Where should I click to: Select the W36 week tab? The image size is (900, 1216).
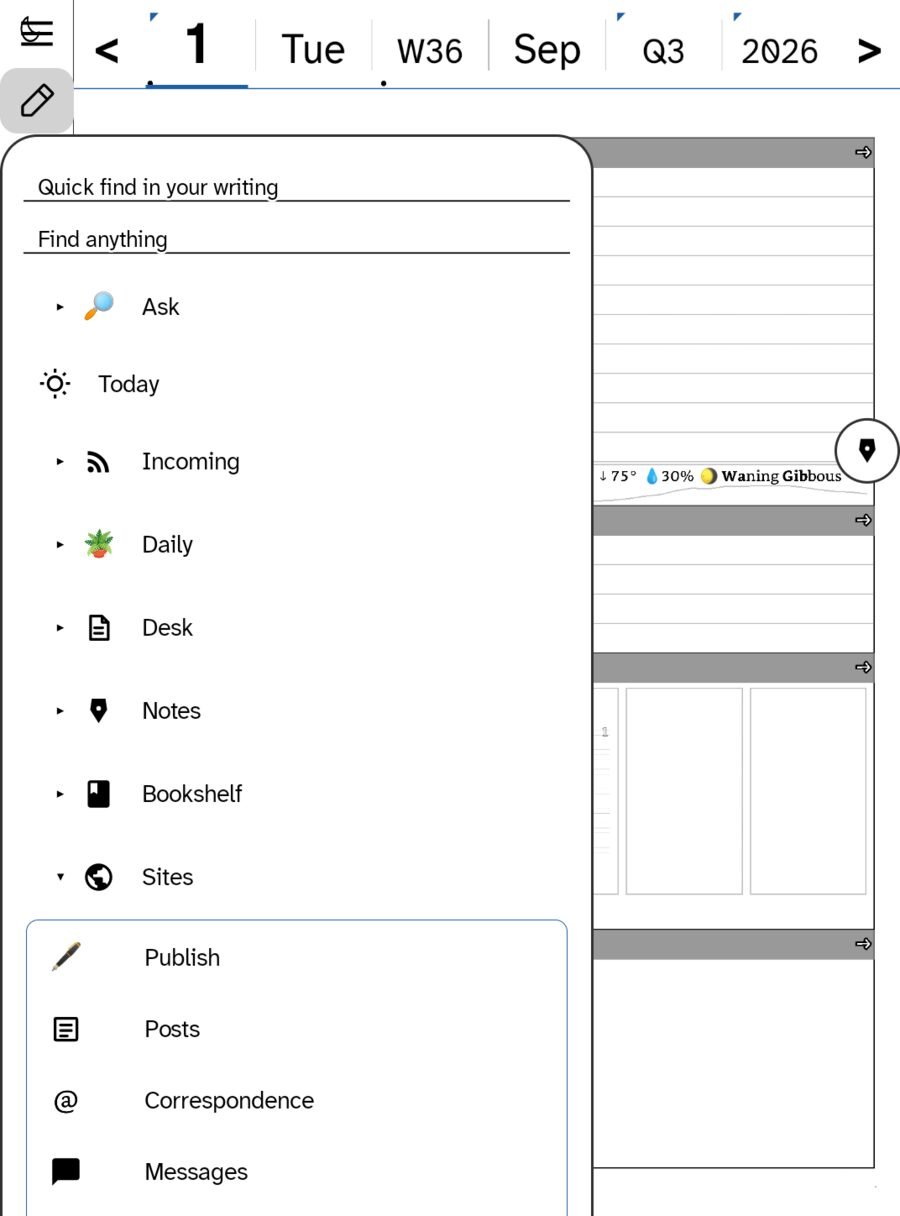[x=430, y=50]
